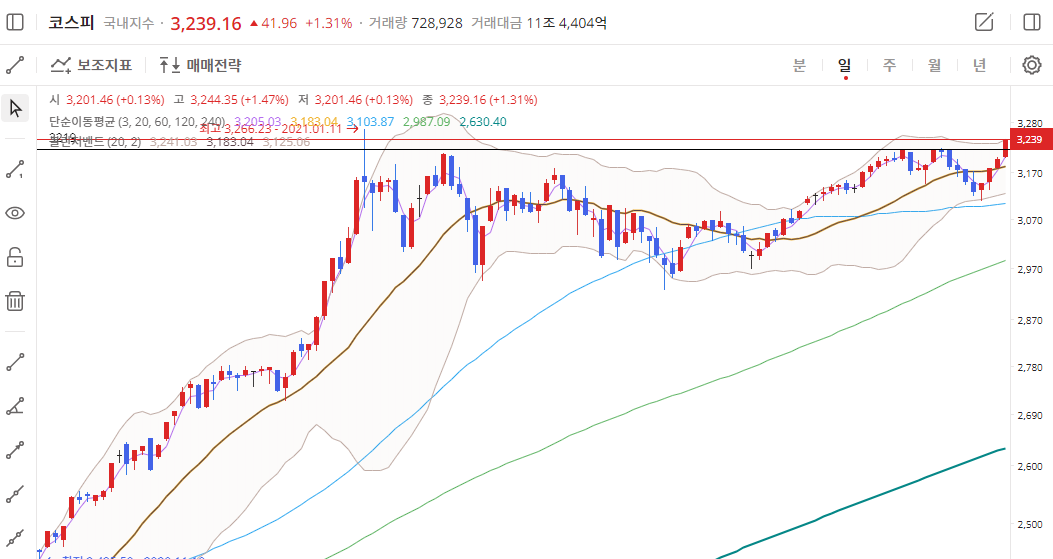Switch chart to 일 daily interval
Image resolution: width=1053 pixels, height=559 pixels.
click(844, 65)
